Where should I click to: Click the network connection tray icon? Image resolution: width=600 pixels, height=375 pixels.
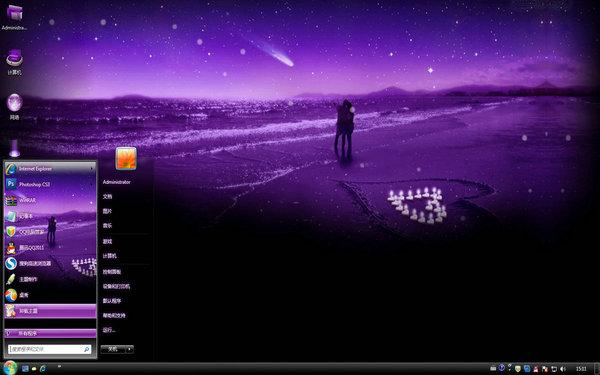click(554, 368)
